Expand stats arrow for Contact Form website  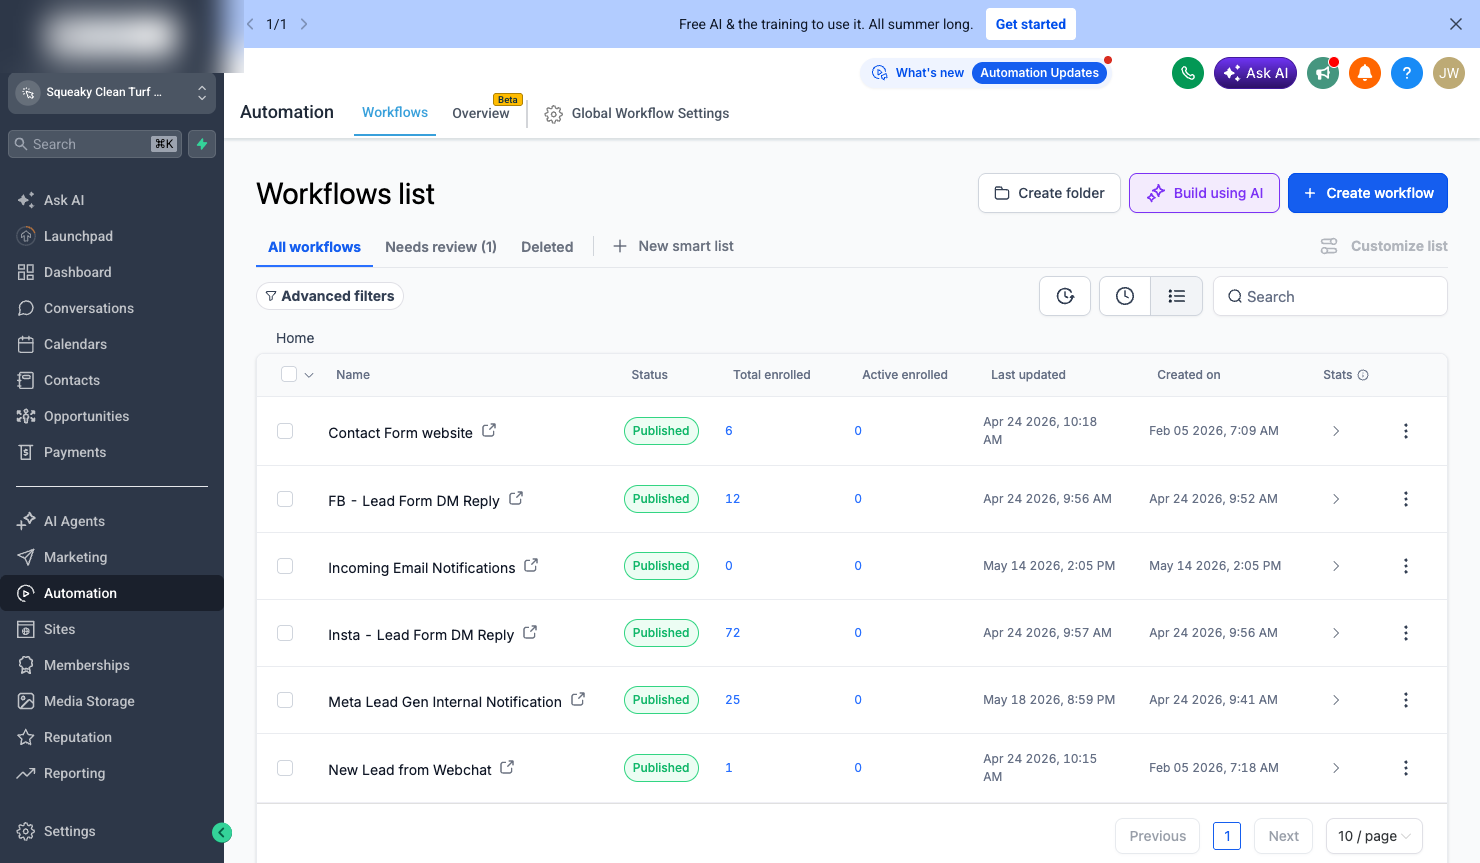point(1336,431)
